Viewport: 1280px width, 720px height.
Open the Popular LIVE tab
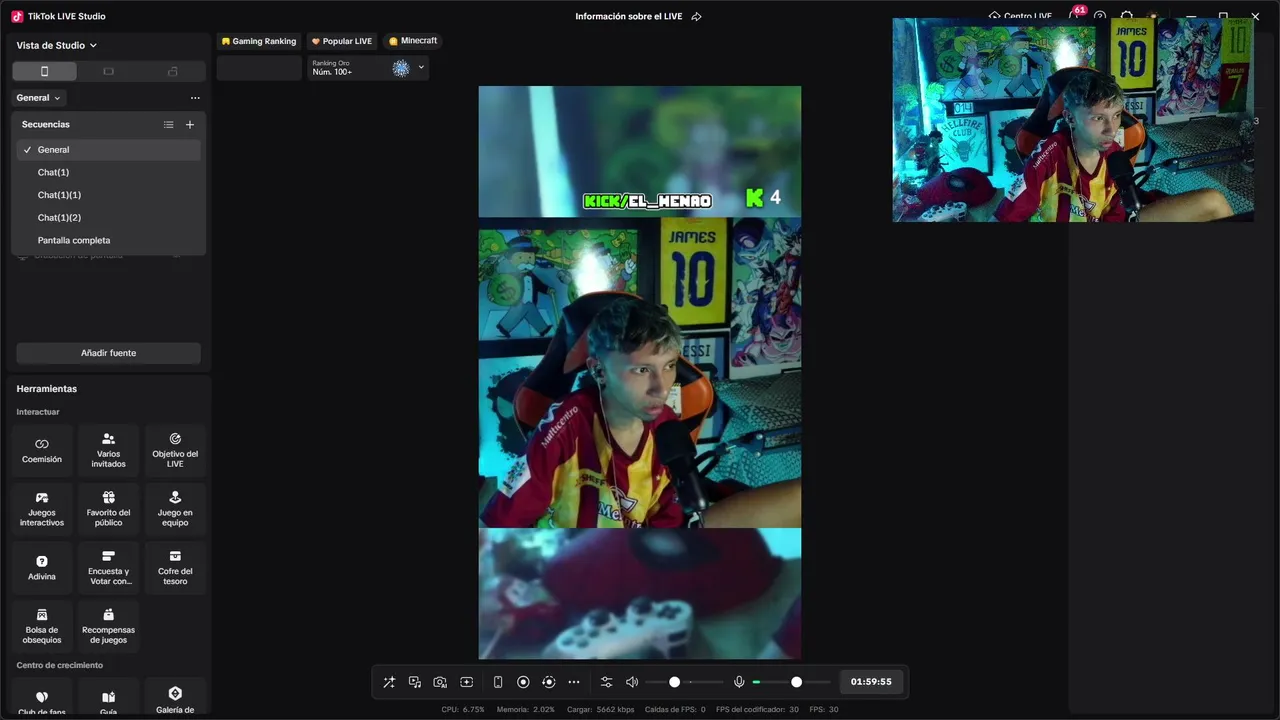coord(342,41)
